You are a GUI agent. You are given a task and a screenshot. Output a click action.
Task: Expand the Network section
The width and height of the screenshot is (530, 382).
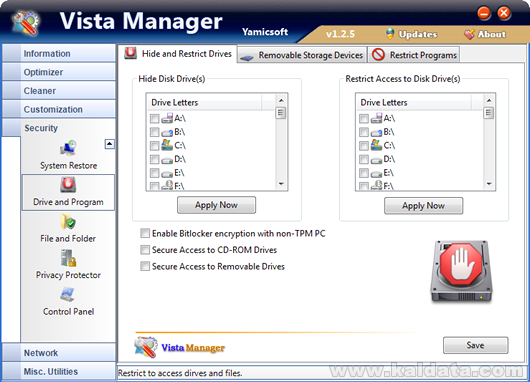coord(59,353)
